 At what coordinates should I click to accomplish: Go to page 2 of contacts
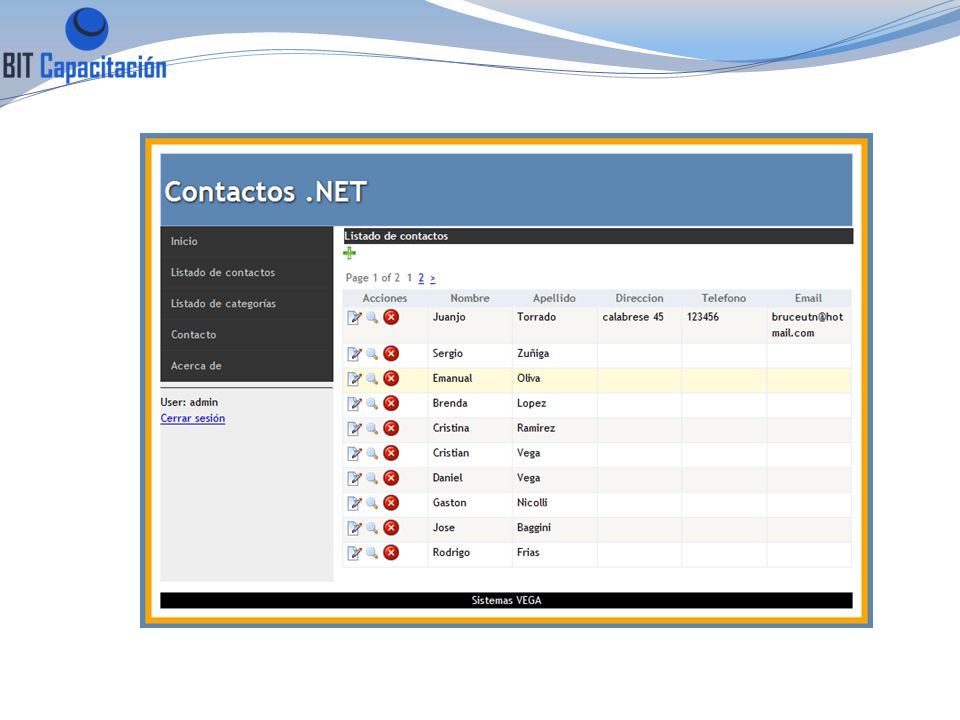point(421,278)
